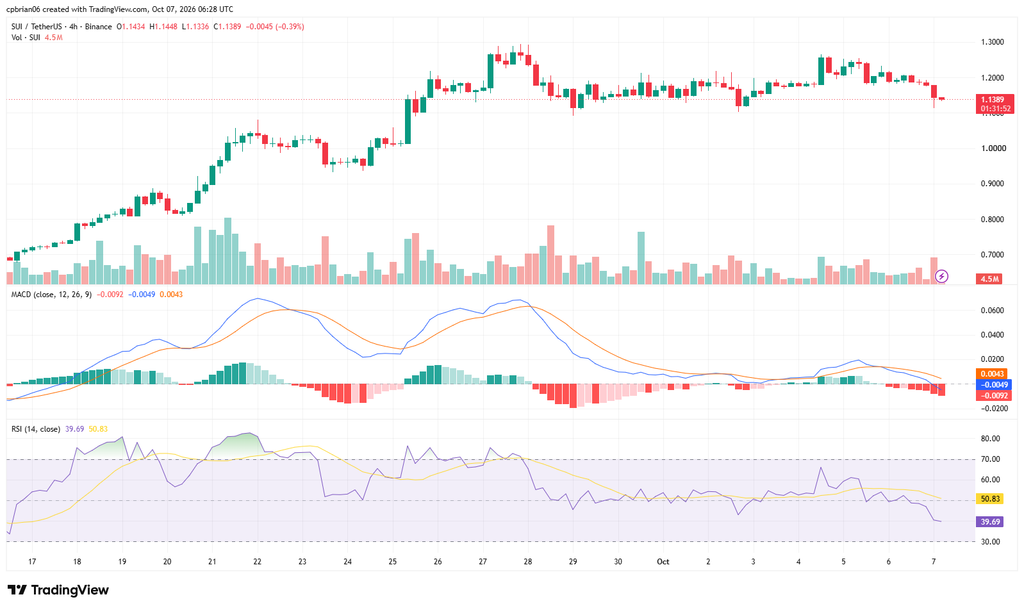Click date label 26 on the time axis
This screenshot has height=609, width=1024.
438,561
